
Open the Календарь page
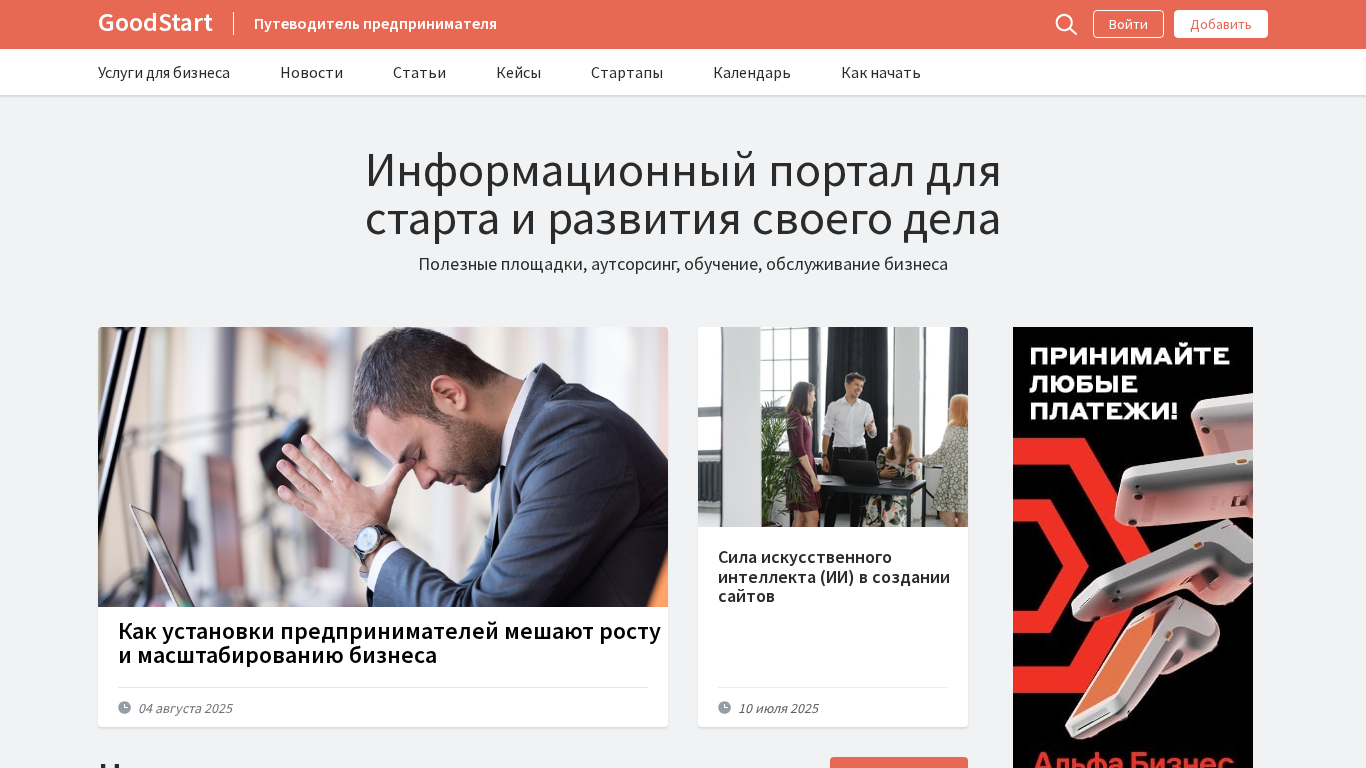pyautogui.click(x=752, y=72)
